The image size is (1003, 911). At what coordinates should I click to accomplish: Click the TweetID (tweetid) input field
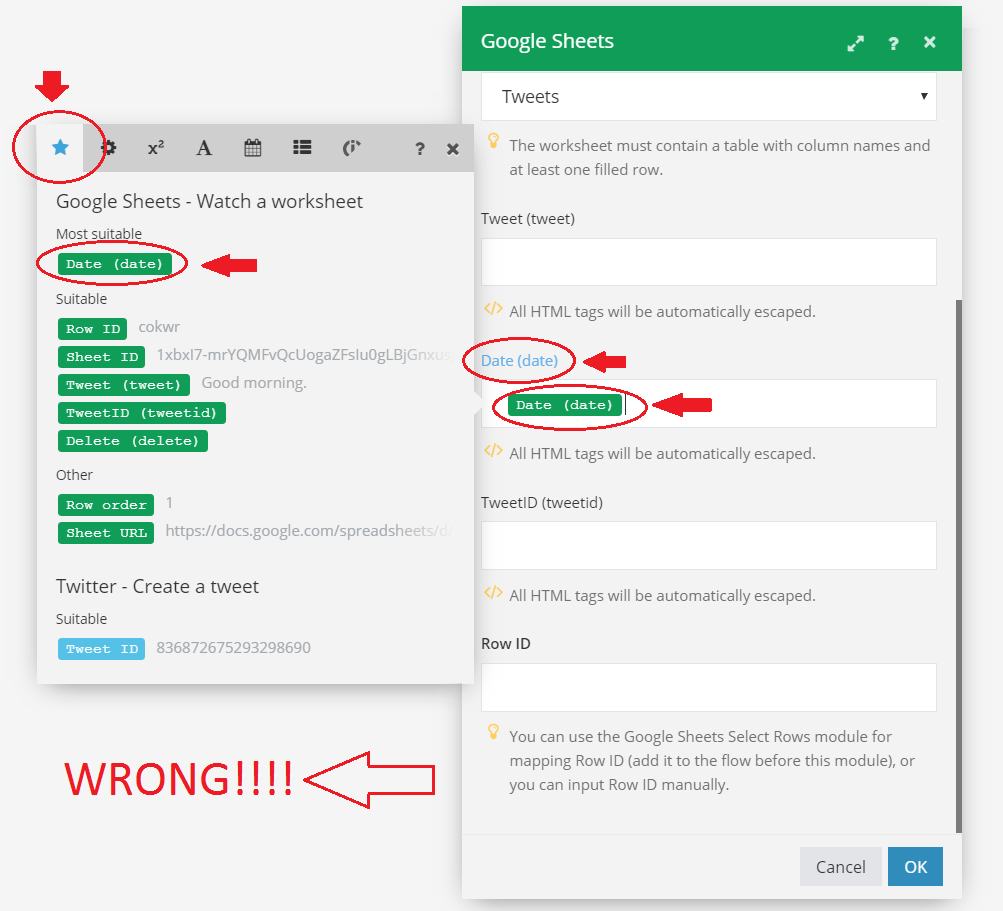point(709,546)
